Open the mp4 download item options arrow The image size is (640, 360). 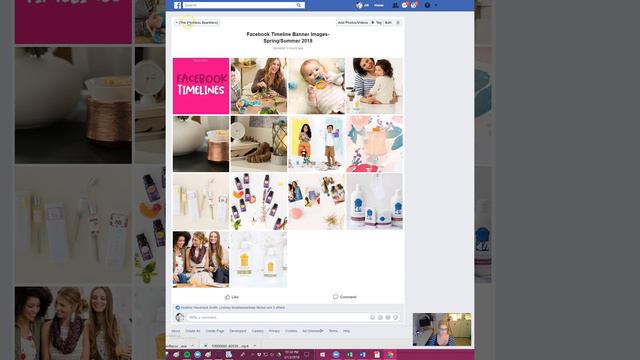coord(255,346)
